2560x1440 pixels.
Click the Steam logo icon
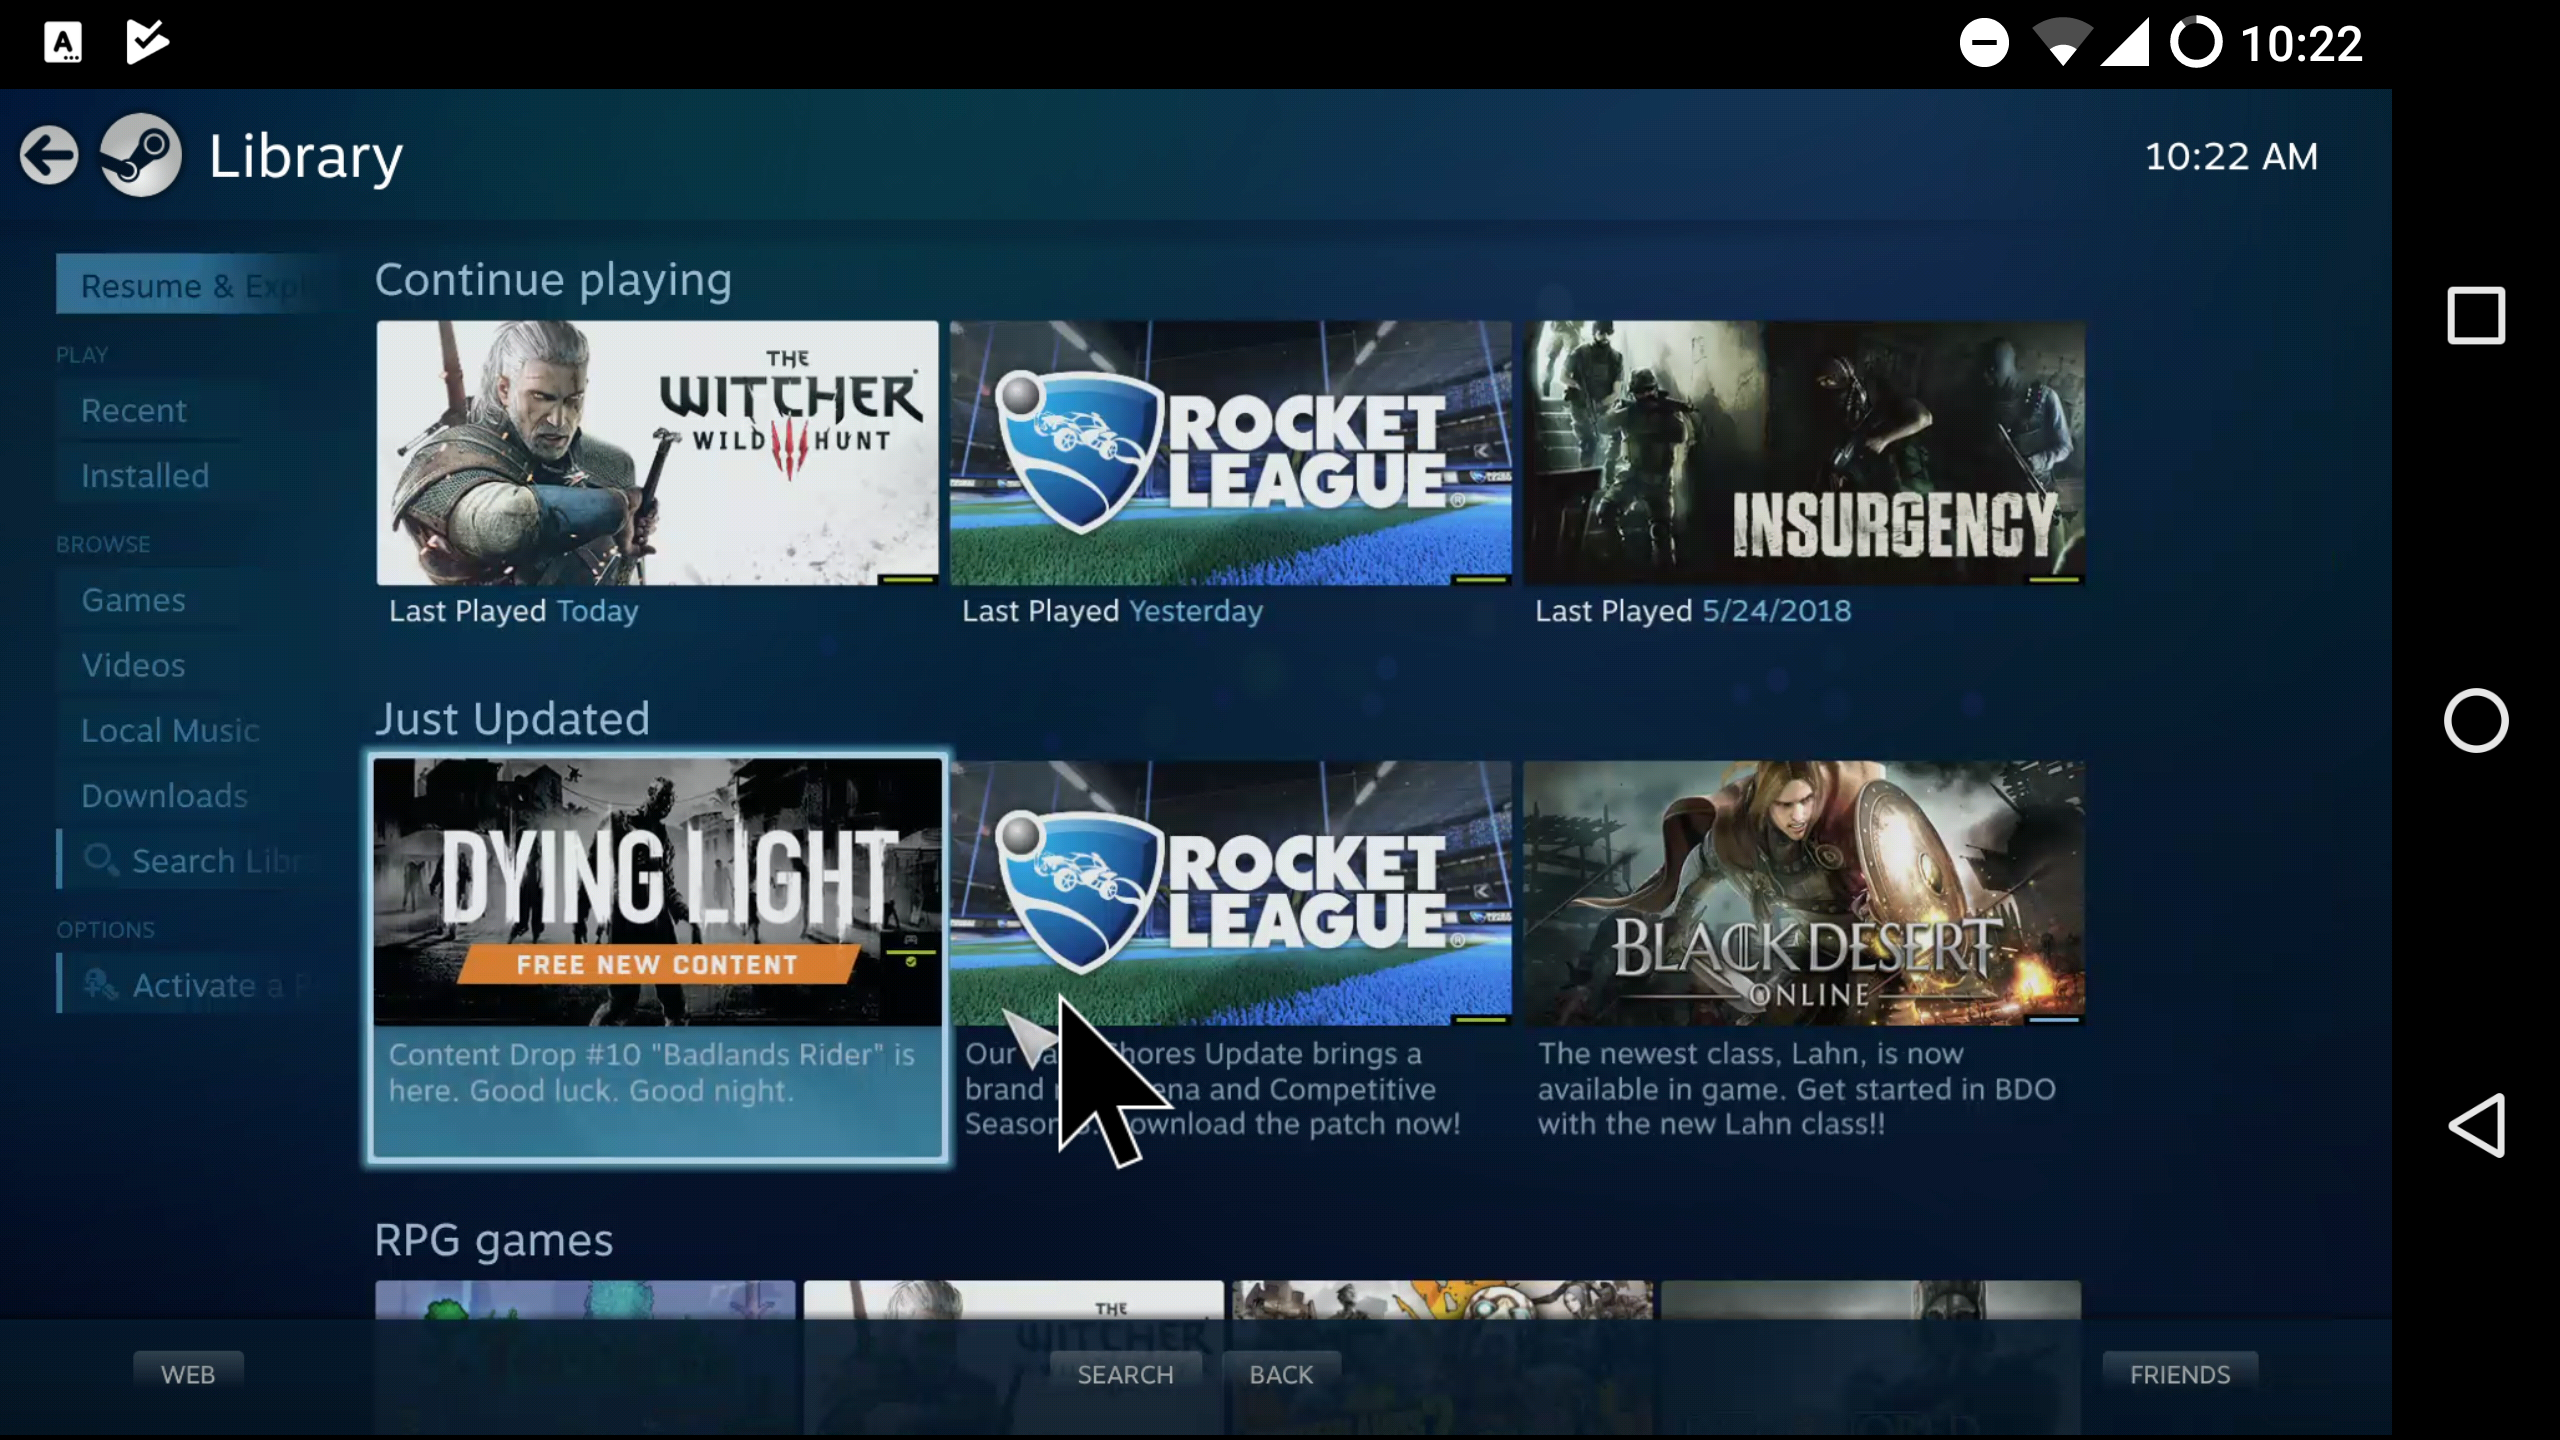141,155
